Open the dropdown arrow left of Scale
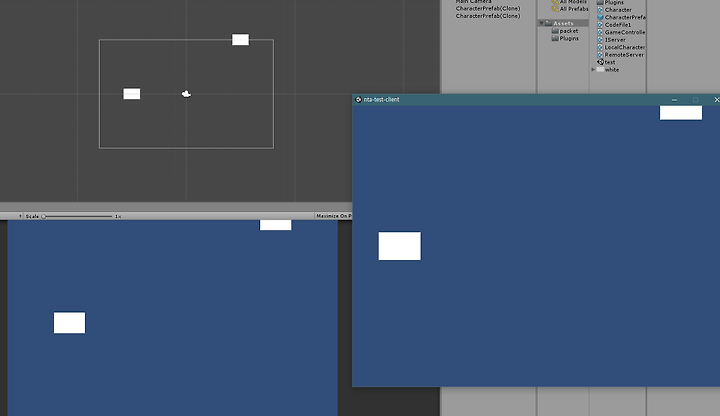The image size is (720, 416). pyautogui.click(x=20, y=216)
